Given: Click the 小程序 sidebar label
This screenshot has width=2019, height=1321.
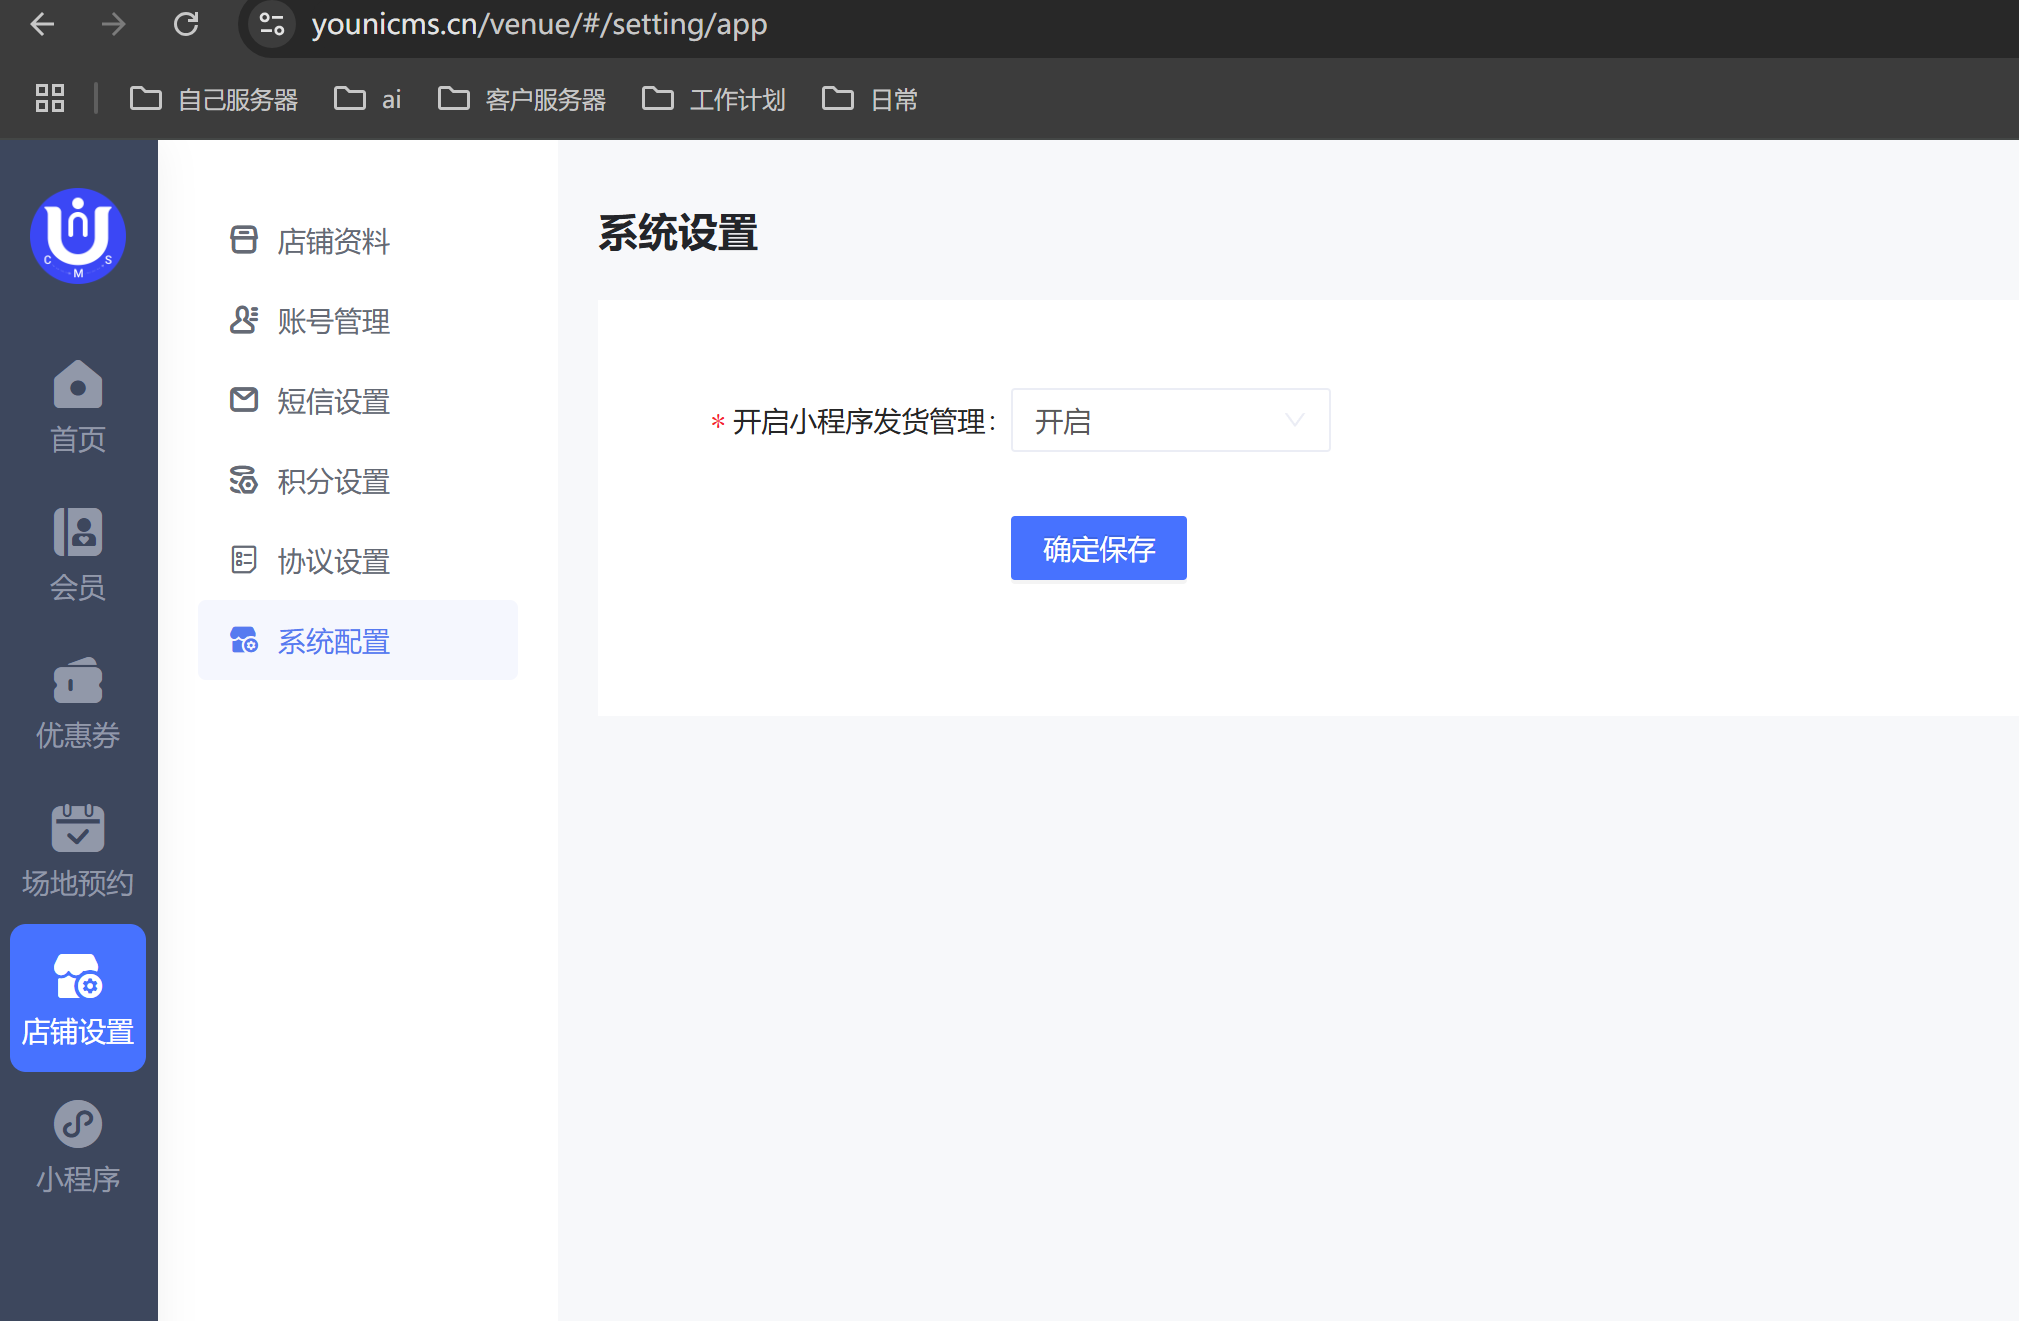Looking at the screenshot, I should [78, 1179].
